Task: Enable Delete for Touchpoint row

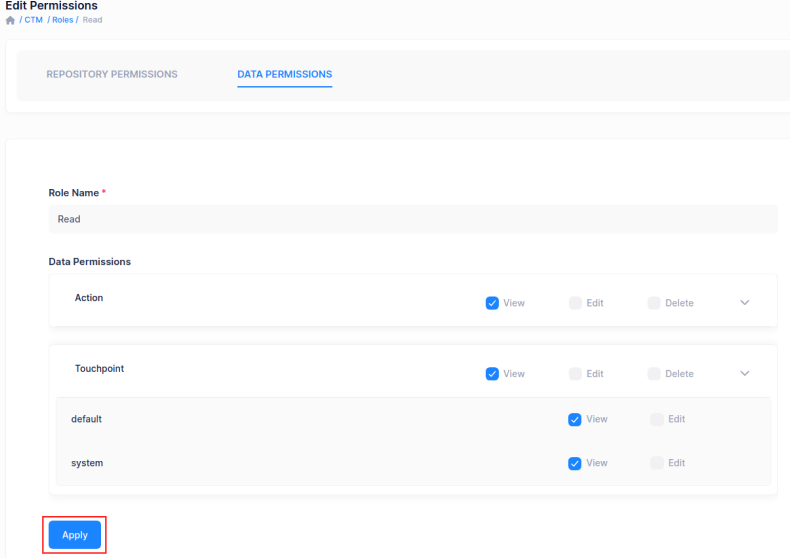Action: point(654,374)
